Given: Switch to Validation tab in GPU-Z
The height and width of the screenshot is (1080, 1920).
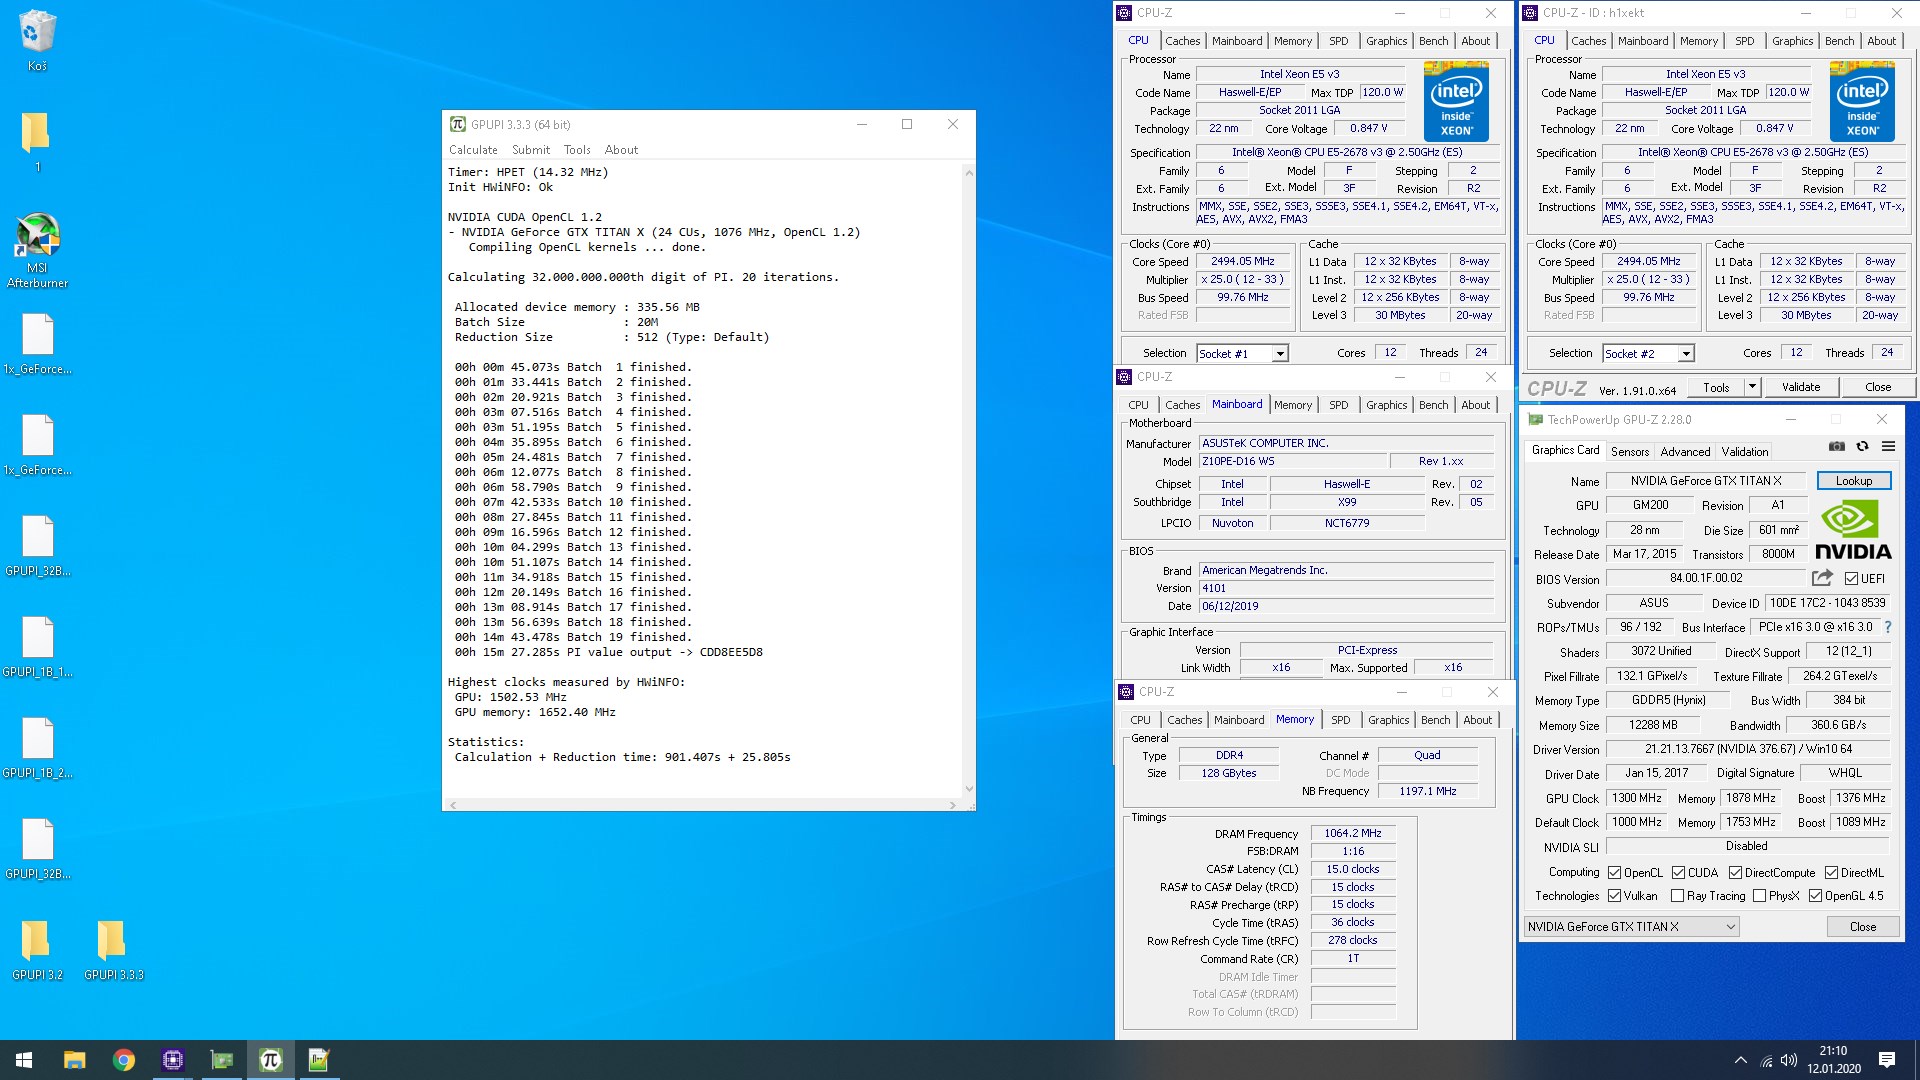Looking at the screenshot, I should (x=1745, y=452).
